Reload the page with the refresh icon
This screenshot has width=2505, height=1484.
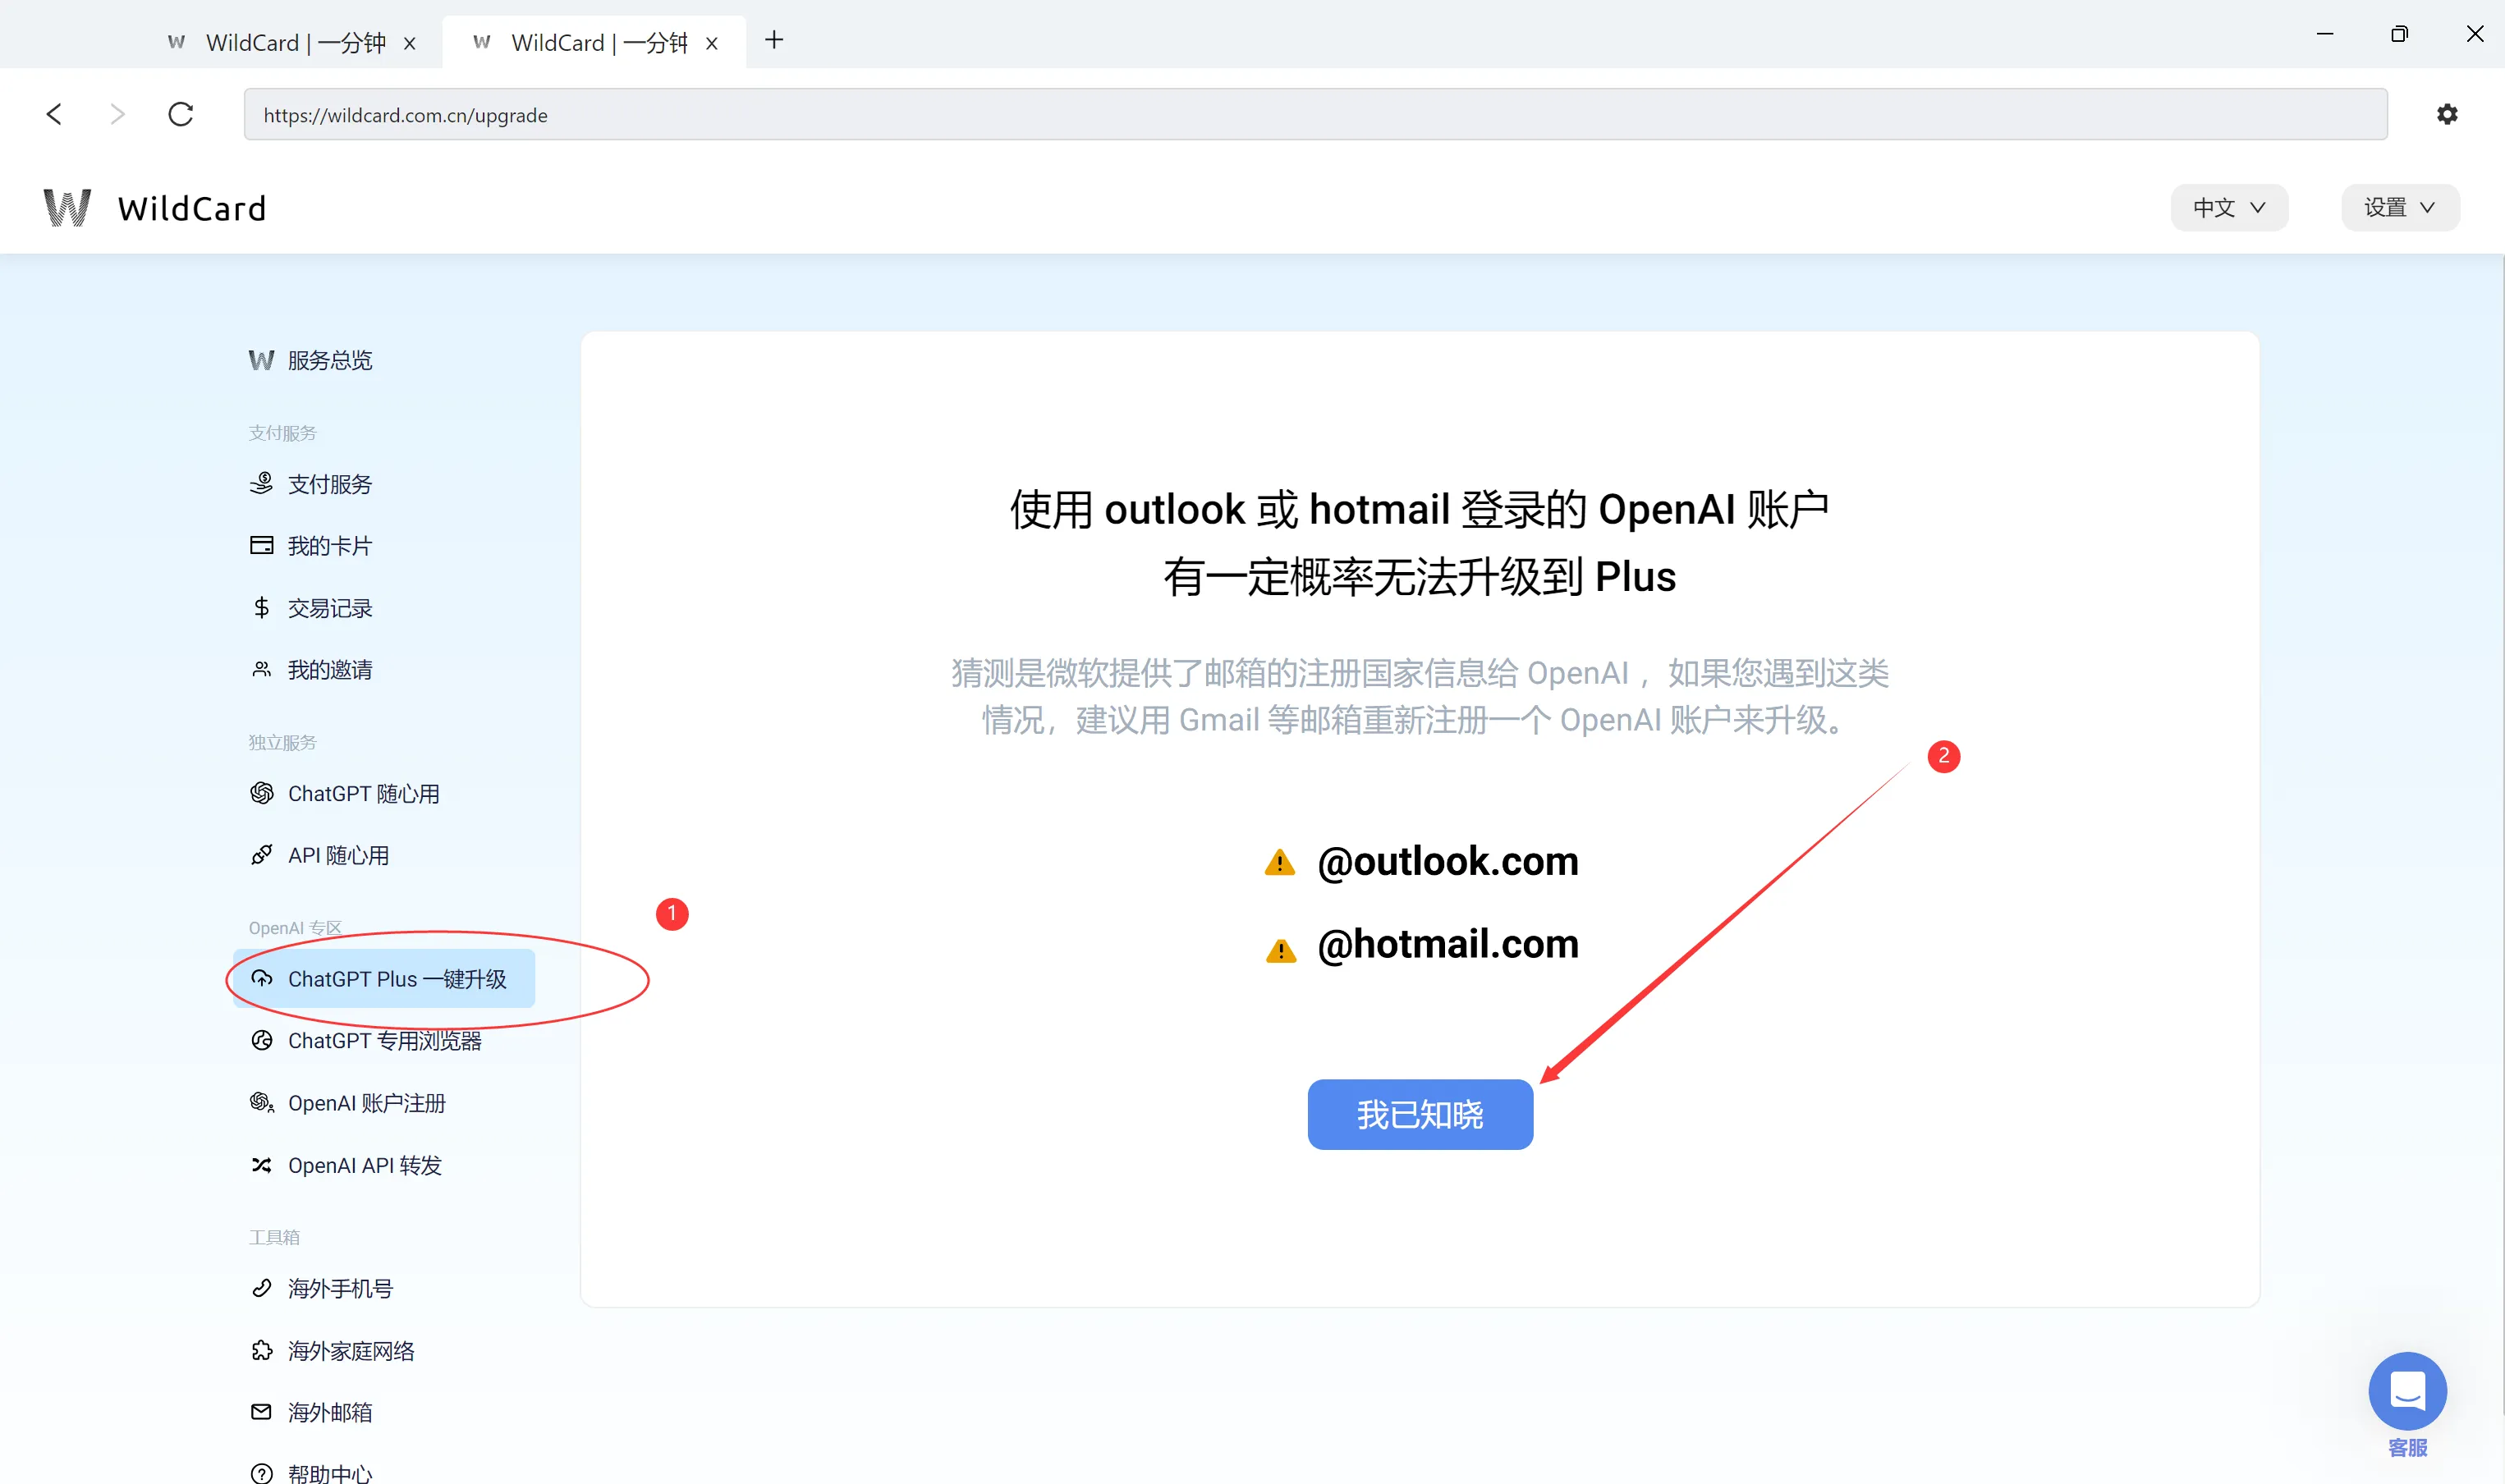180,114
